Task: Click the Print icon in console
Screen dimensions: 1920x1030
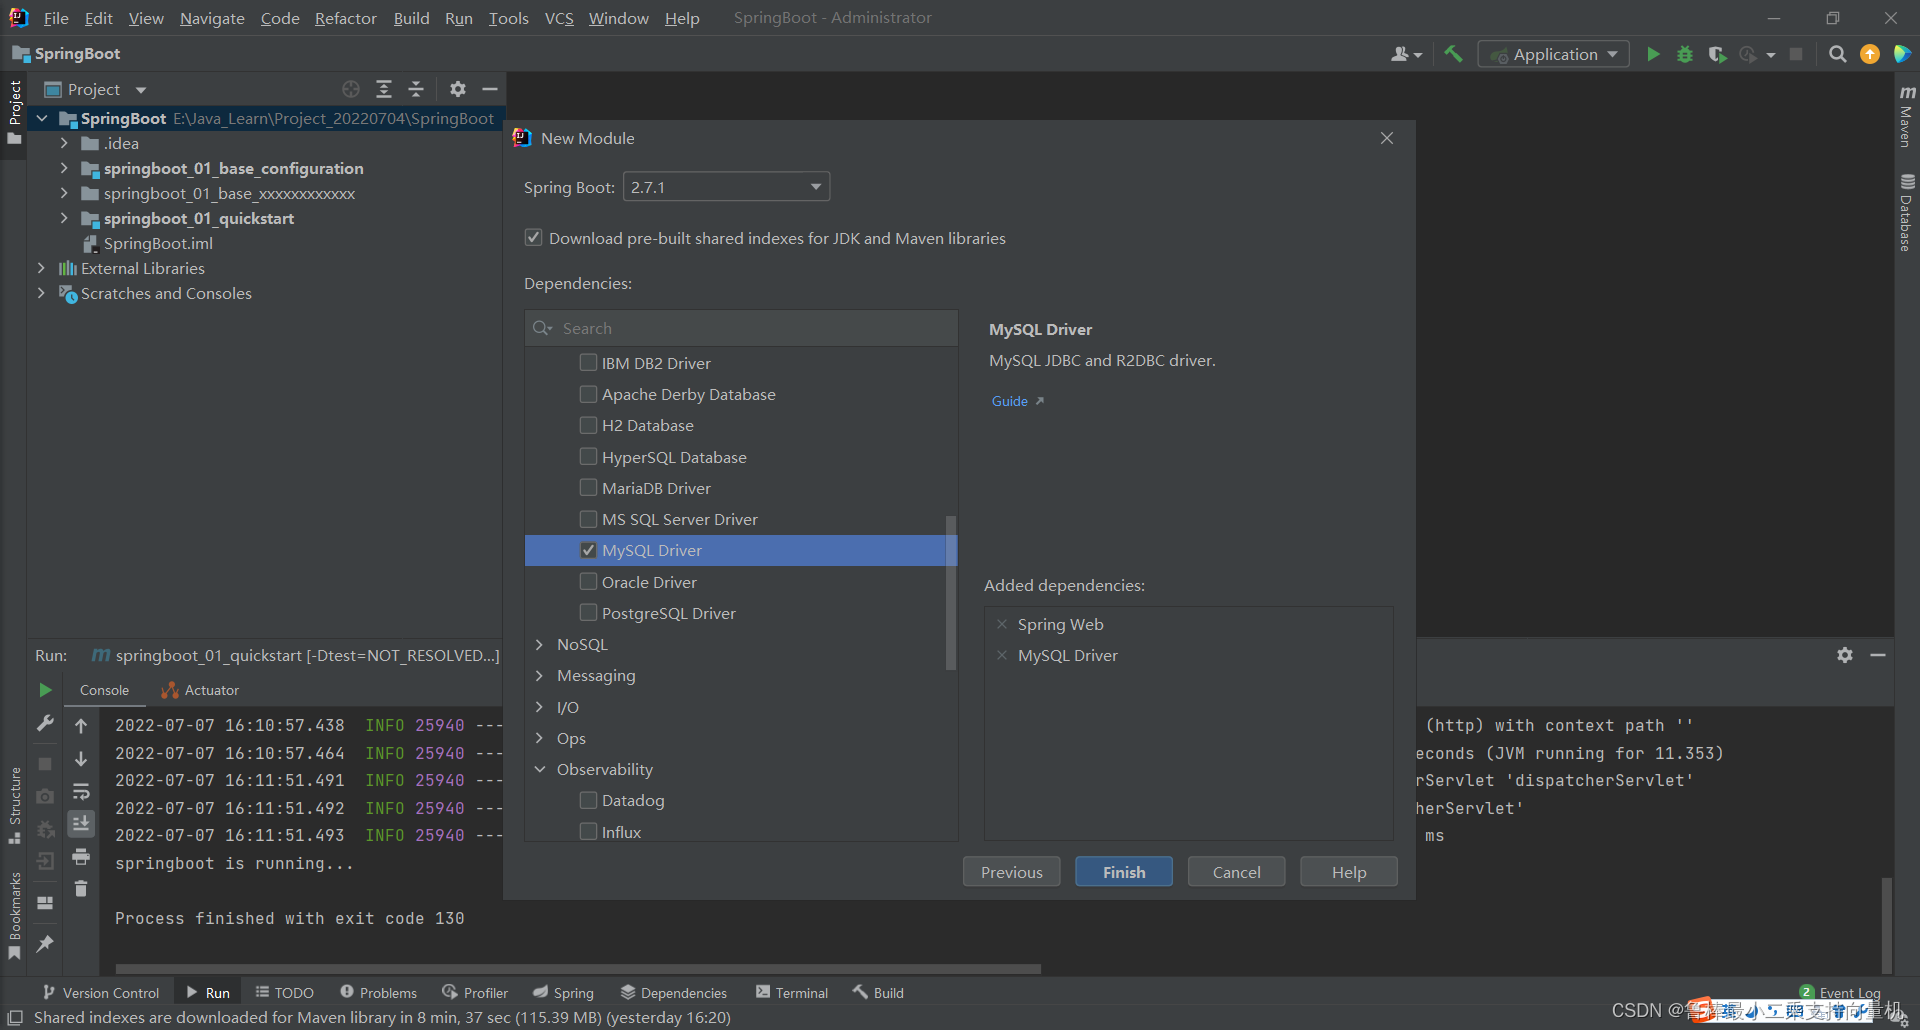Action: [x=81, y=857]
